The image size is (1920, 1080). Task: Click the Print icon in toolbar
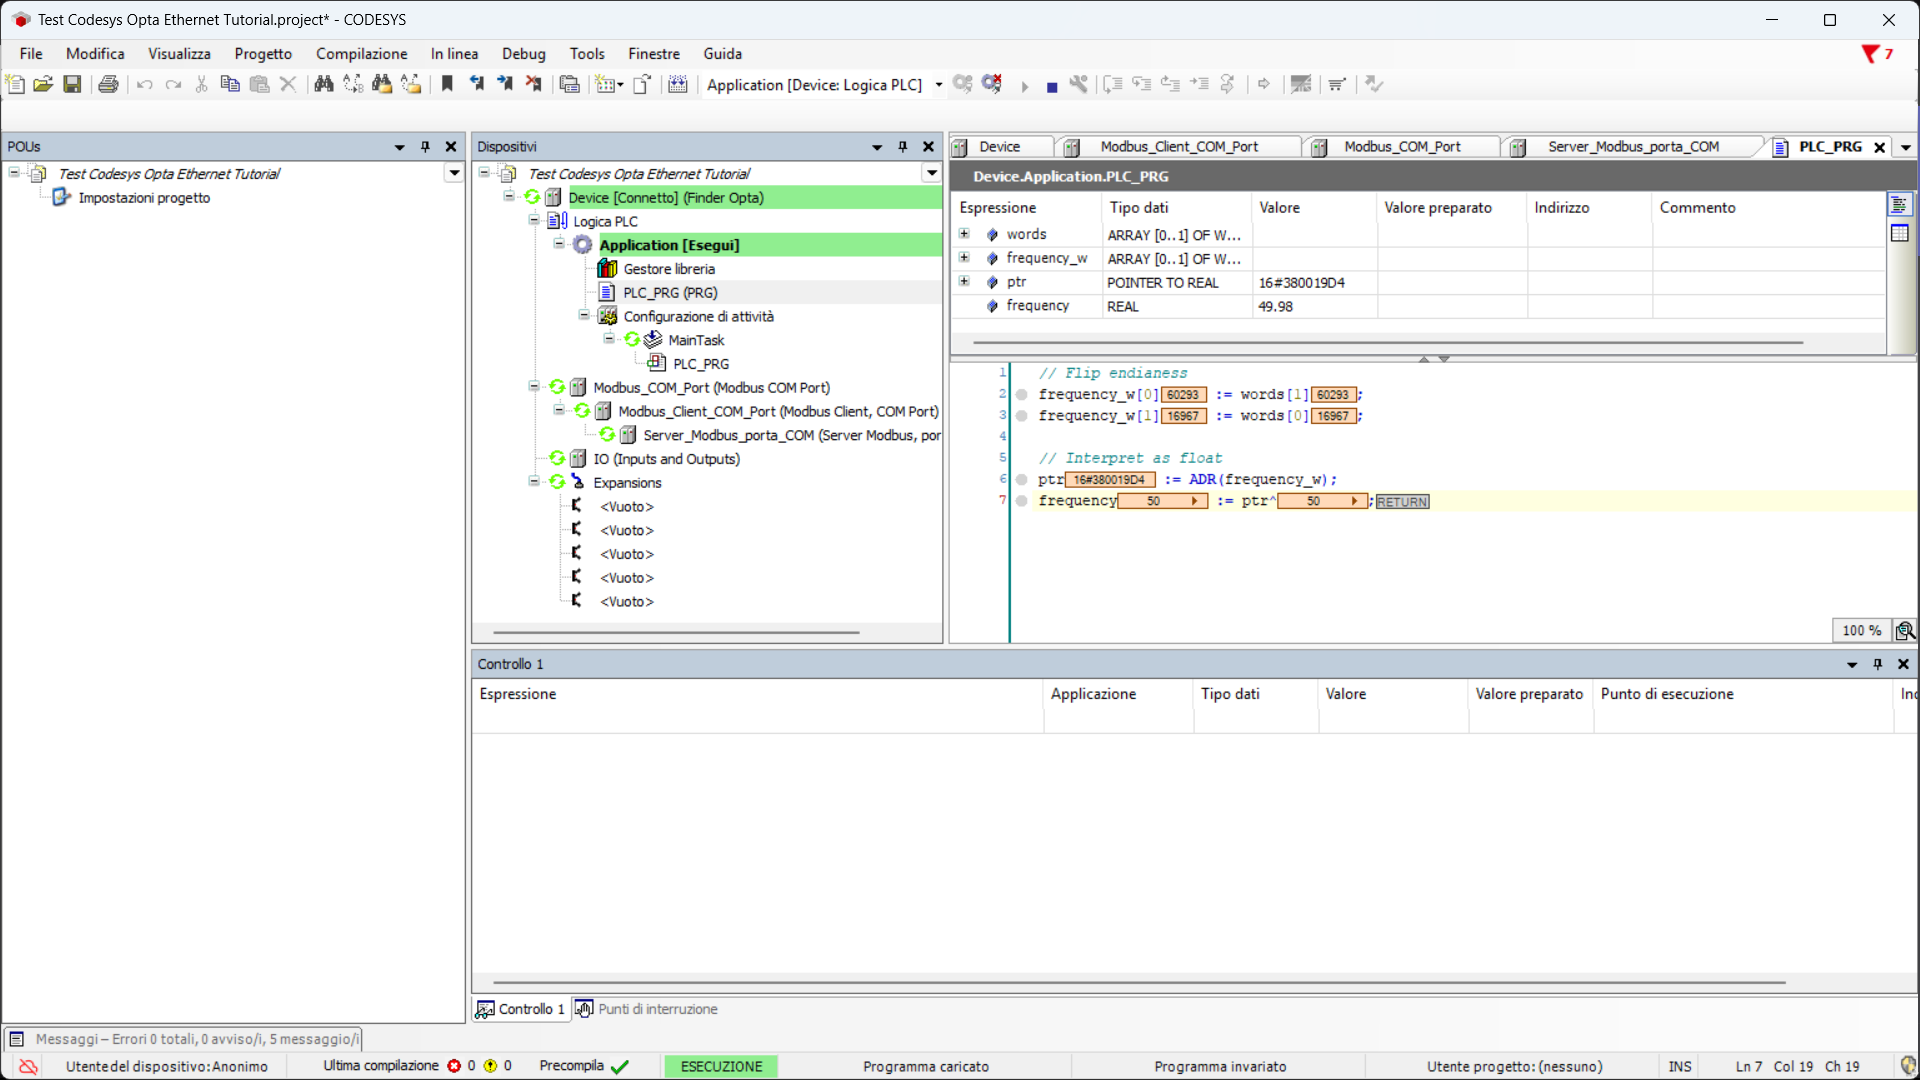pos(108,84)
